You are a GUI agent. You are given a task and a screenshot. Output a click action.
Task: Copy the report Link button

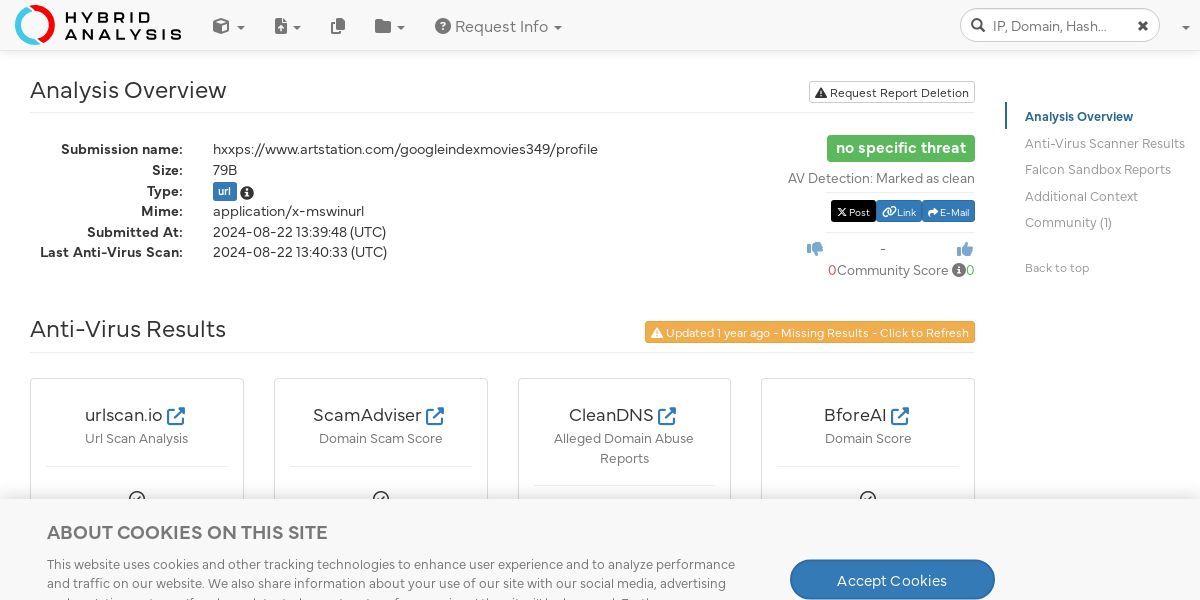tap(899, 212)
